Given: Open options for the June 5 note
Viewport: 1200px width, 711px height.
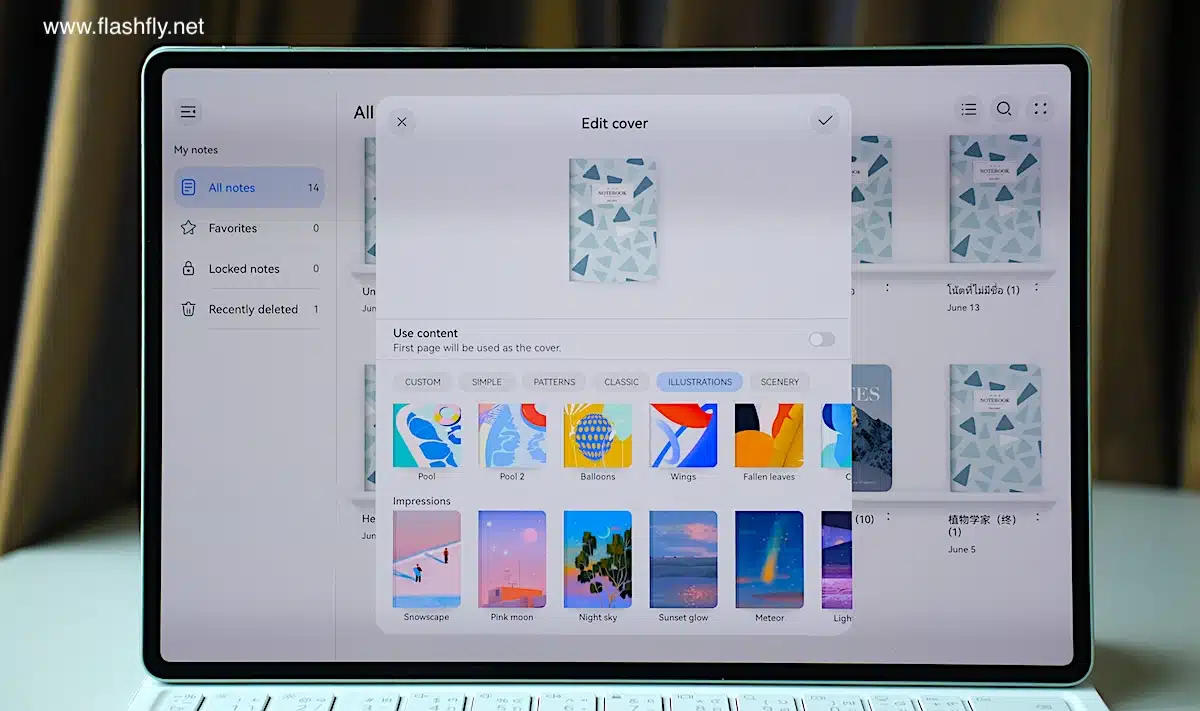Looking at the screenshot, I should tap(1037, 518).
